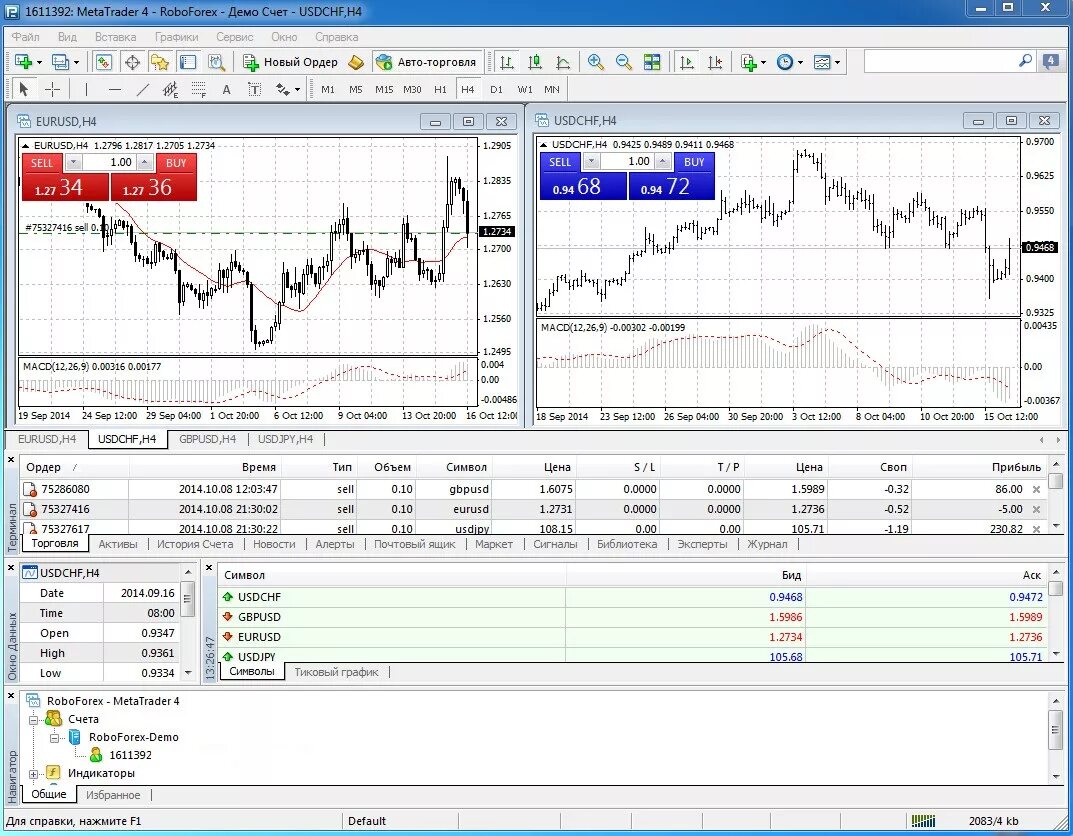Draw a horizontal line tool
The height and width of the screenshot is (836, 1073).
pyautogui.click(x=115, y=89)
